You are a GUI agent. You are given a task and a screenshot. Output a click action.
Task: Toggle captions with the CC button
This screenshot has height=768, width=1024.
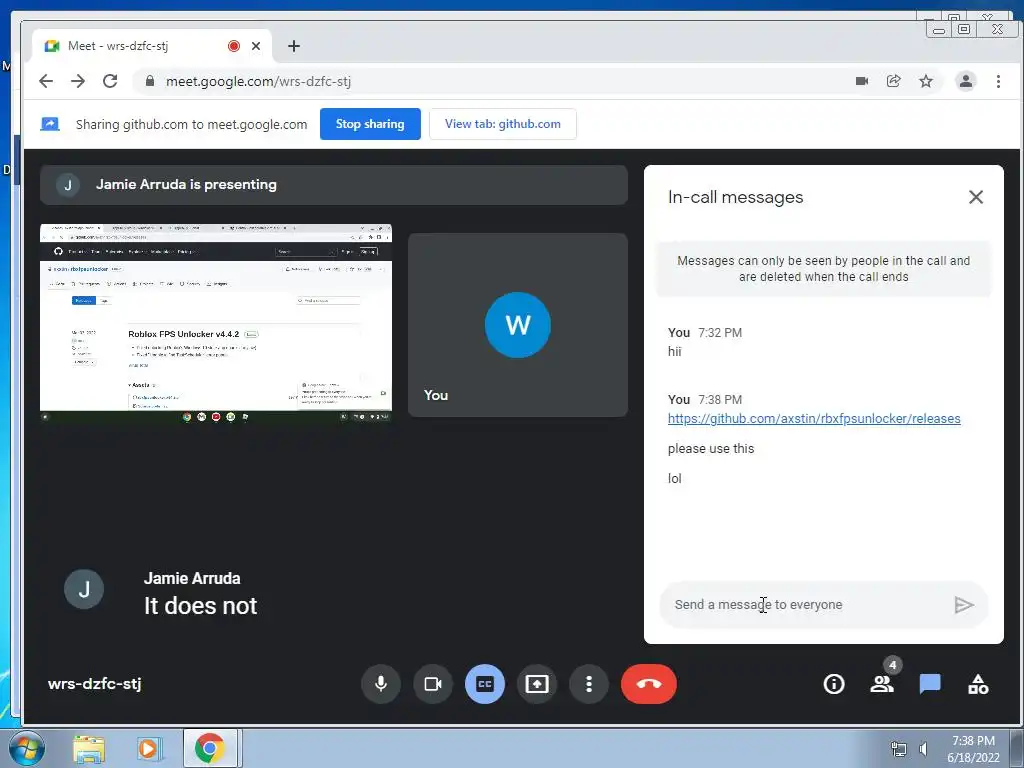point(485,684)
